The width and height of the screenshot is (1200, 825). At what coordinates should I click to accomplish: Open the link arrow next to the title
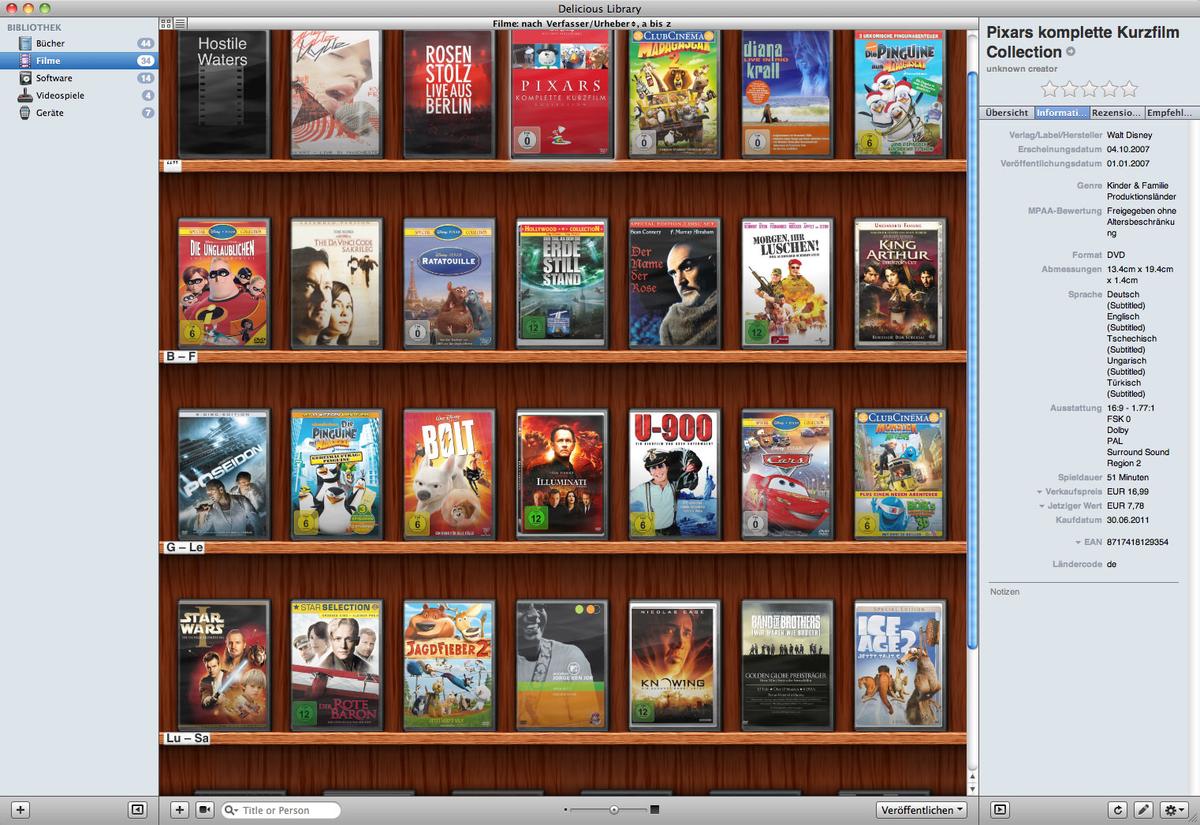(x=1071, y=52)
